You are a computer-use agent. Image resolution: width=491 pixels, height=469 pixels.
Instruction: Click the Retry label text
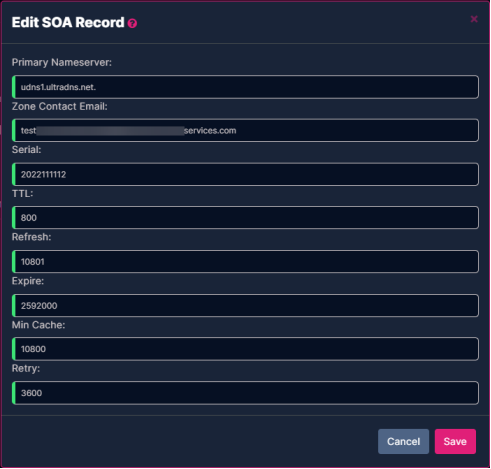(26, 368)
